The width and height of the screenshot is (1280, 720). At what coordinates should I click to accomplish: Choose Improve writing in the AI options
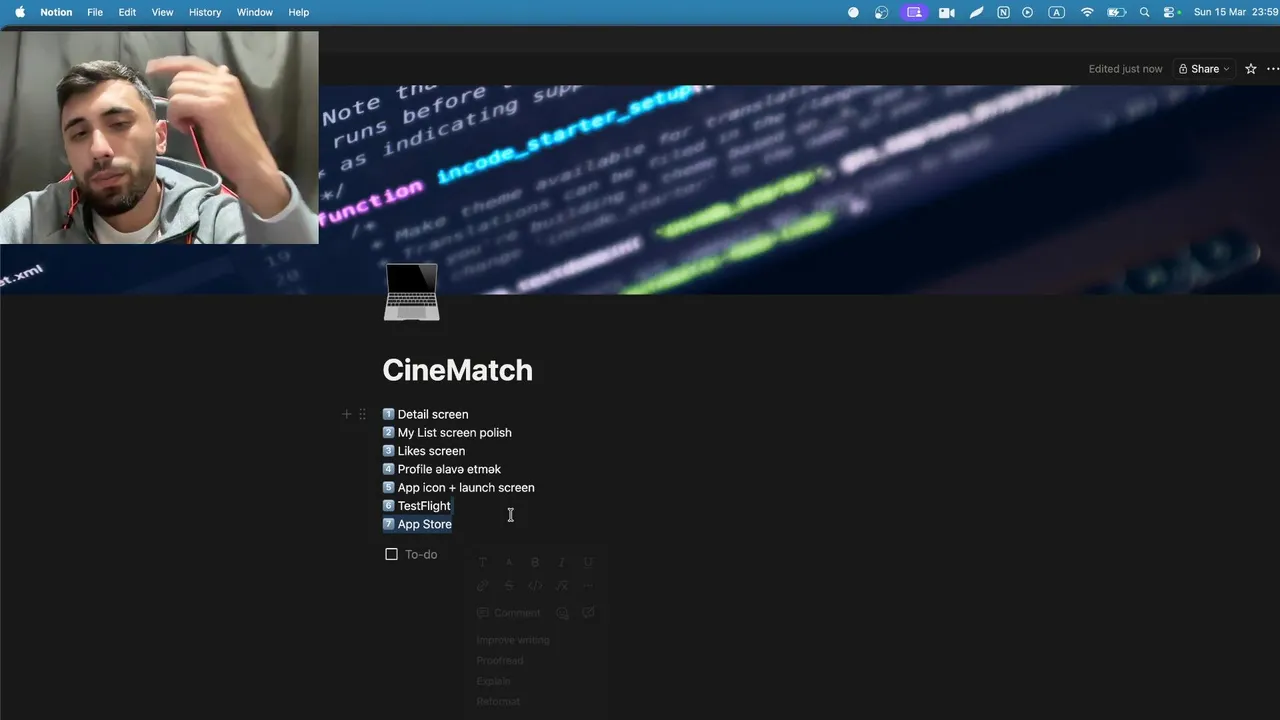pyautogui.click(x=513, y=640)
